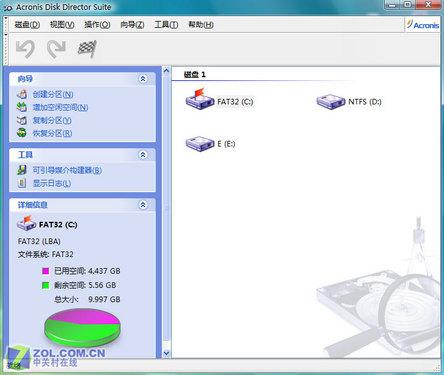Collapse the 详细信息 panel chevron
Image resolution: width=444 pixels, height=375 pixels.
(143, 205)
